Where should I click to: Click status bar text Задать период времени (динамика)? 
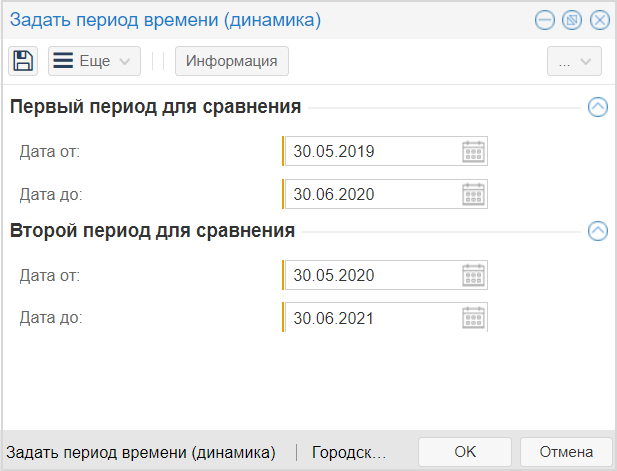click(x=141, y=453)
